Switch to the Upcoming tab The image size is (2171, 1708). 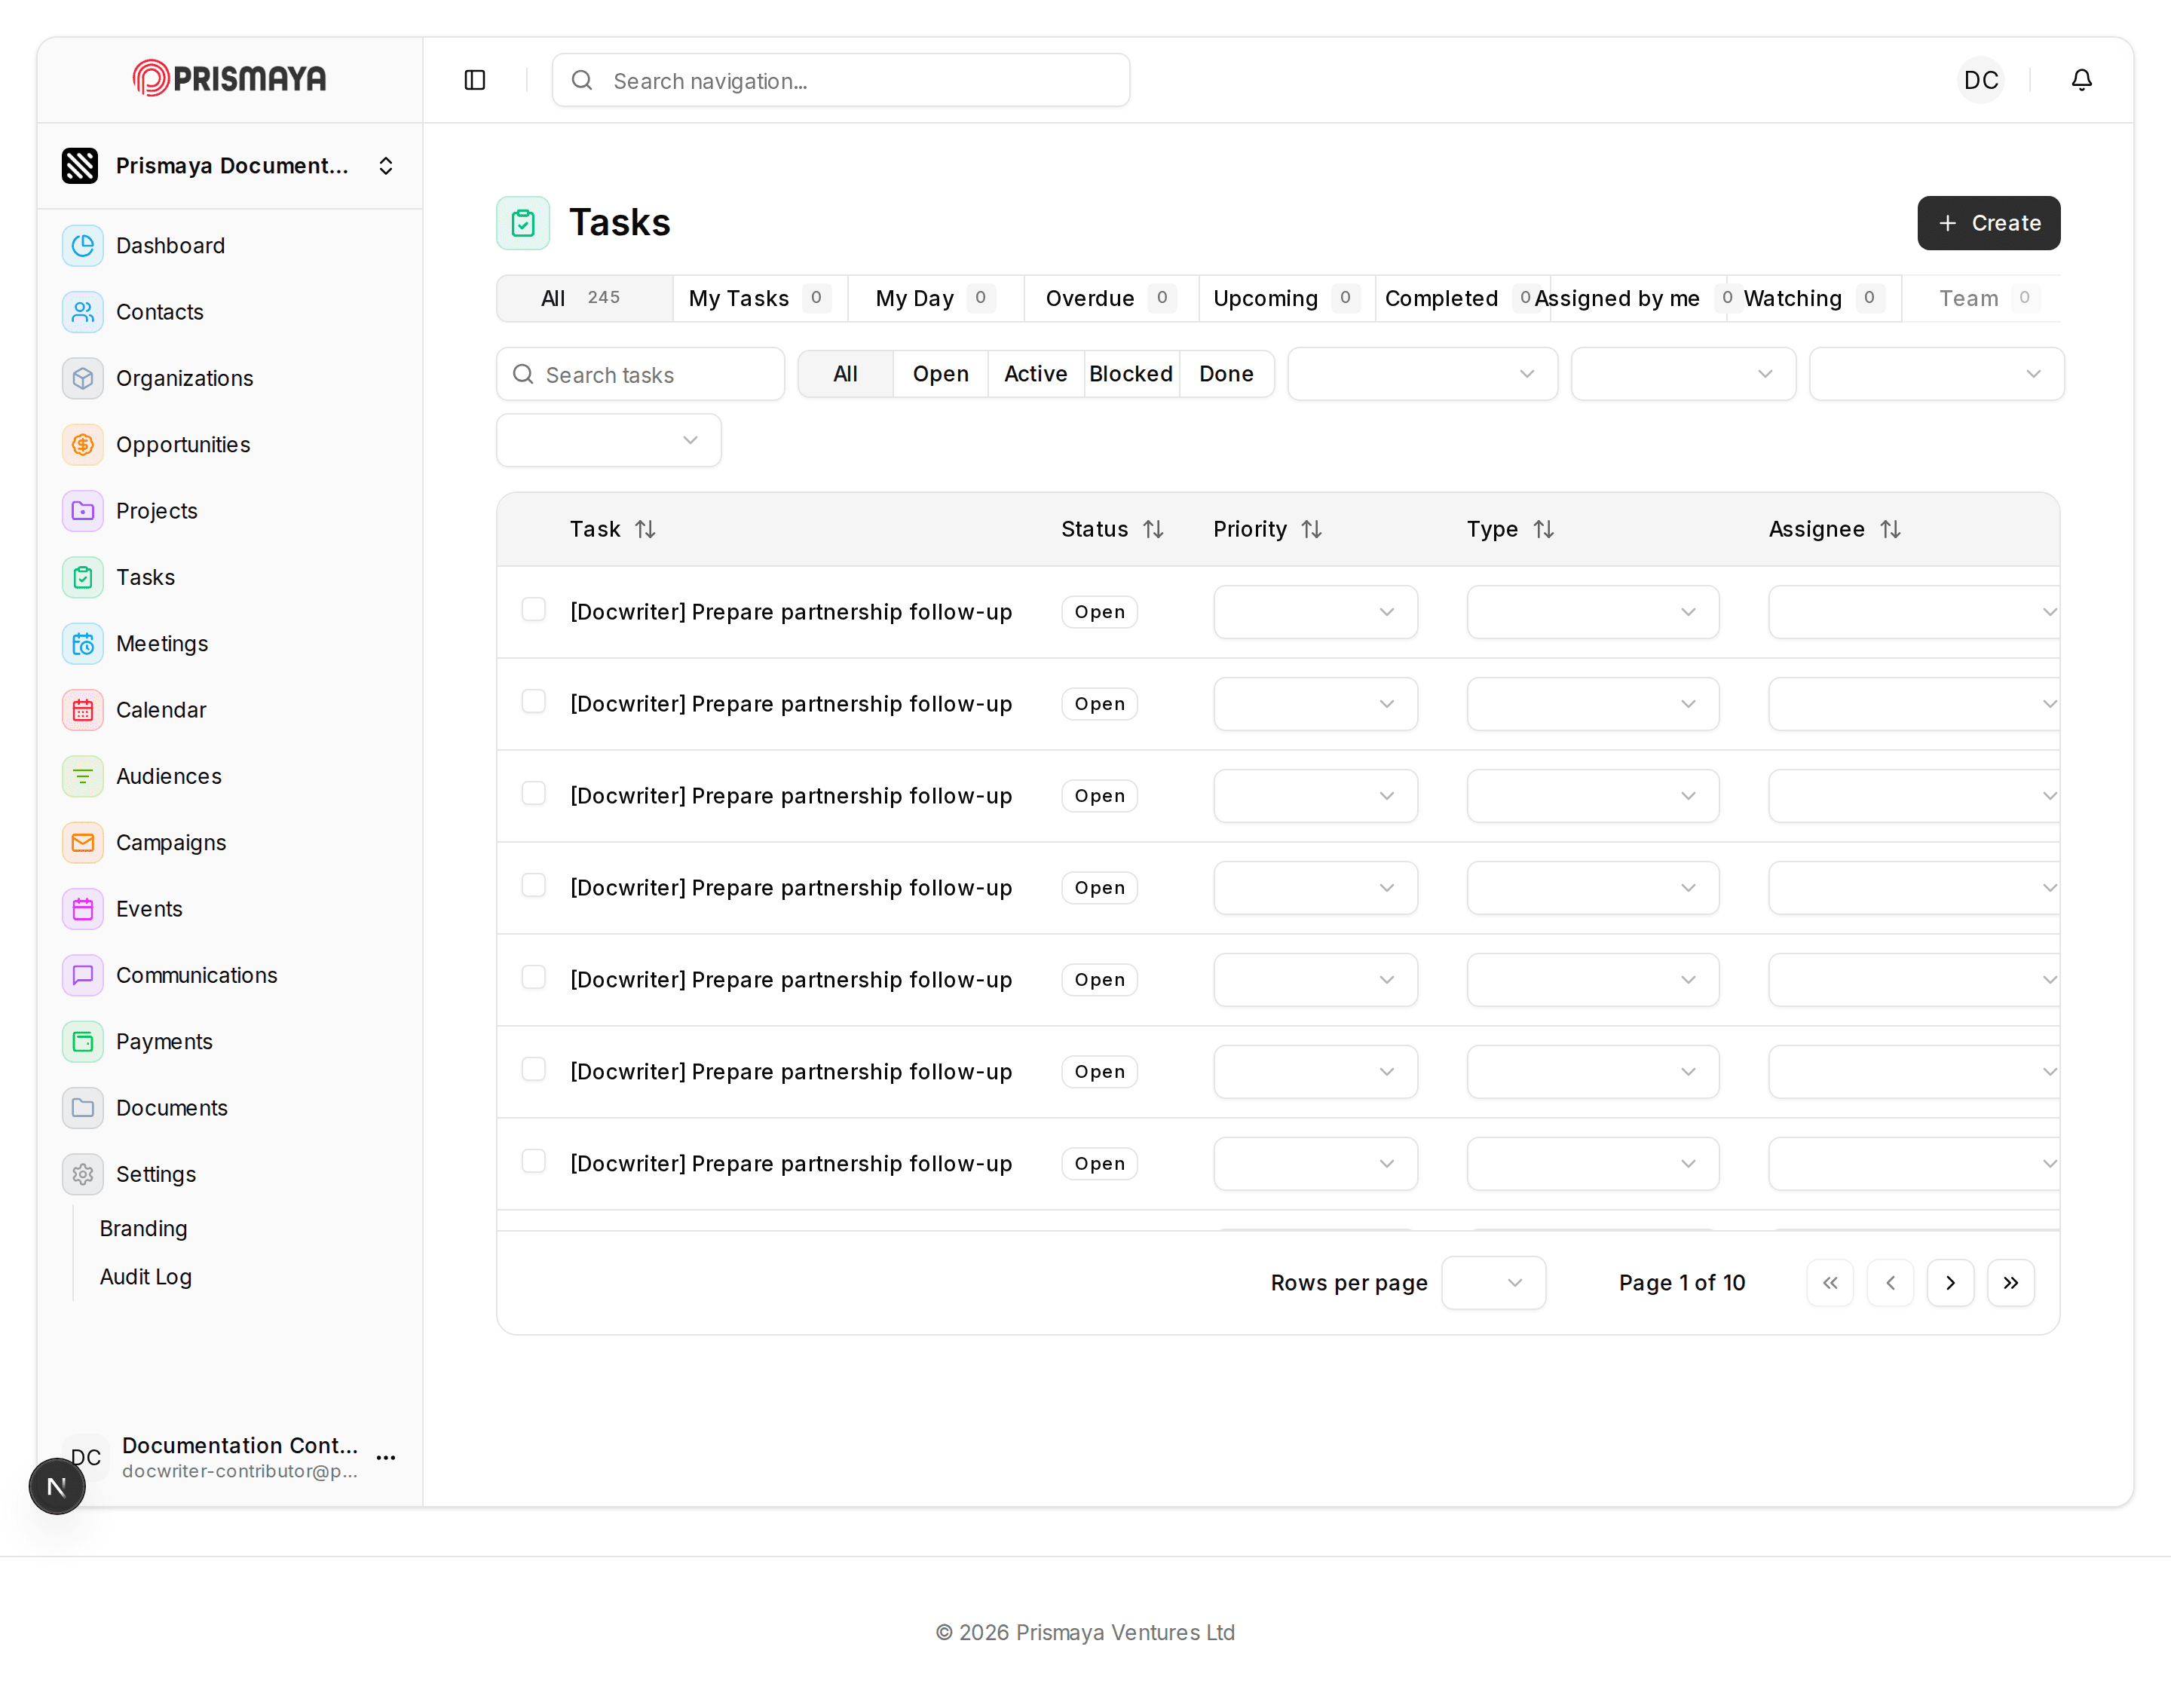[x=1287, y=299]
